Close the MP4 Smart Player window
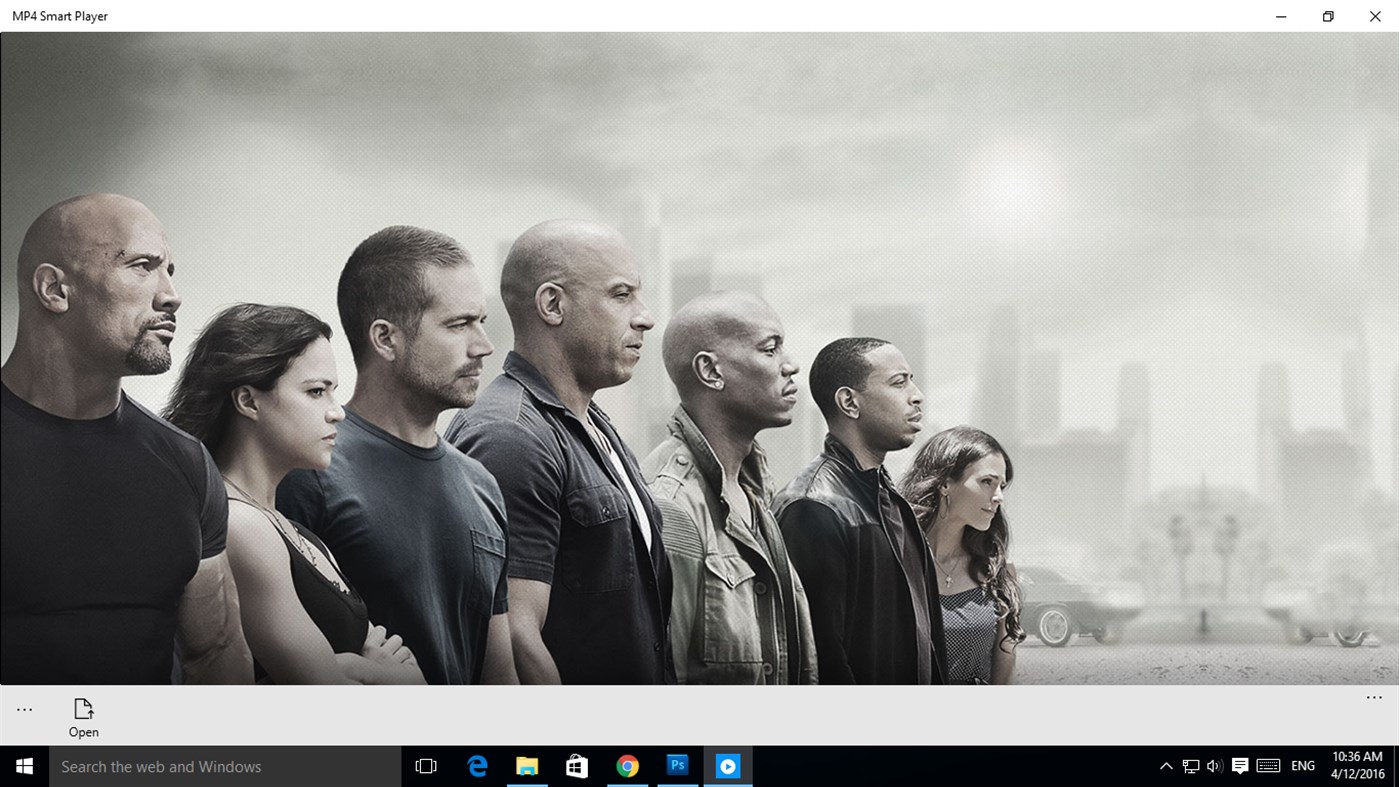This screenshot has height=787, width=1399. [1375, 16]
